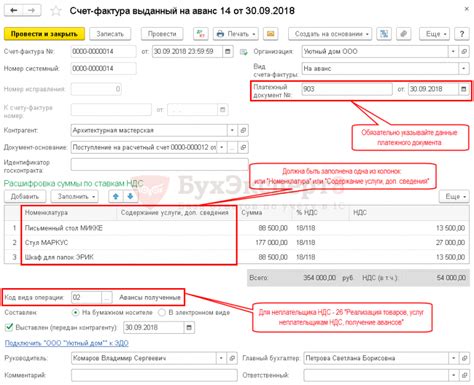
Task: Expand the Организация dropdown
Action: coord(453,52)
